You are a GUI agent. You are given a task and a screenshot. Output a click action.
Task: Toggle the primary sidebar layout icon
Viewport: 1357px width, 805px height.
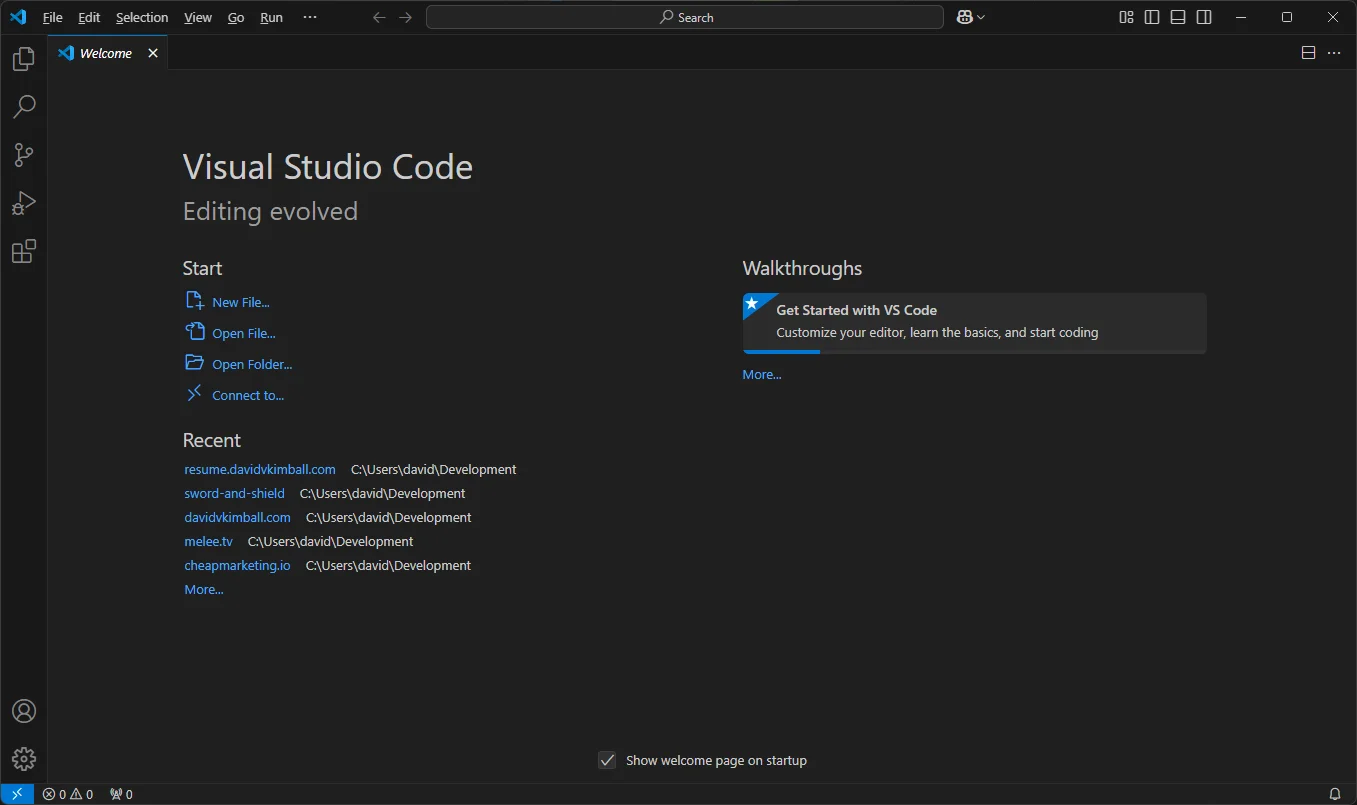[1151, 16]
